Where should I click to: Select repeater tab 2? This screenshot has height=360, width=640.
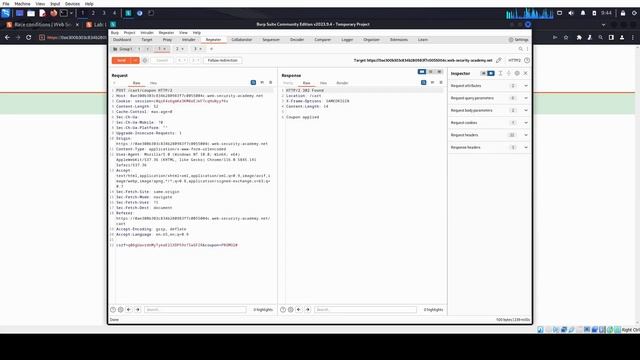click(180, 49)
